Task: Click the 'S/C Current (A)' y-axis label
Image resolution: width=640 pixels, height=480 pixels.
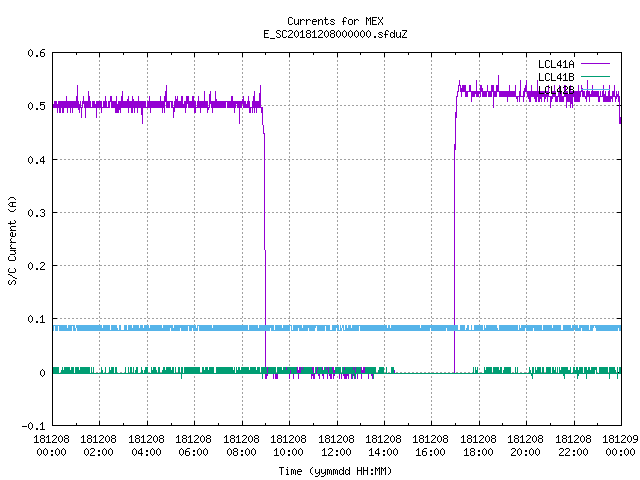Action: (12, 240)
